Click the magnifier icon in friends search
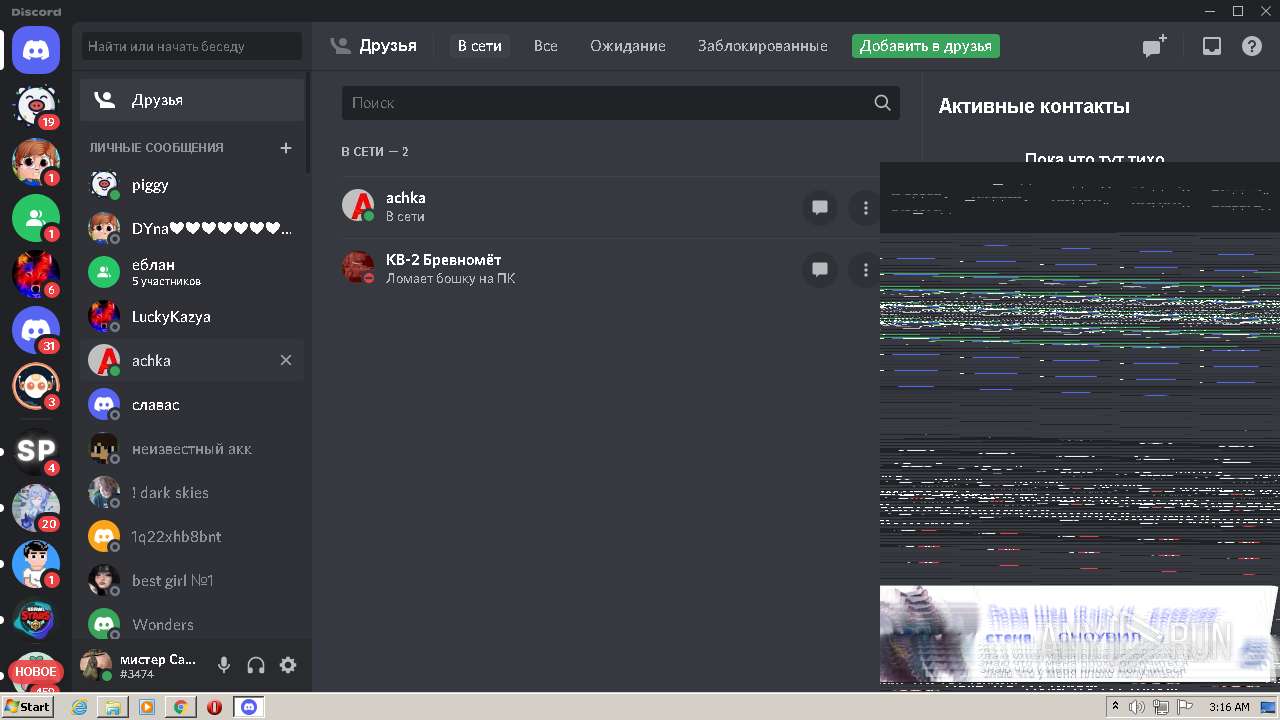 coord(882,102)
